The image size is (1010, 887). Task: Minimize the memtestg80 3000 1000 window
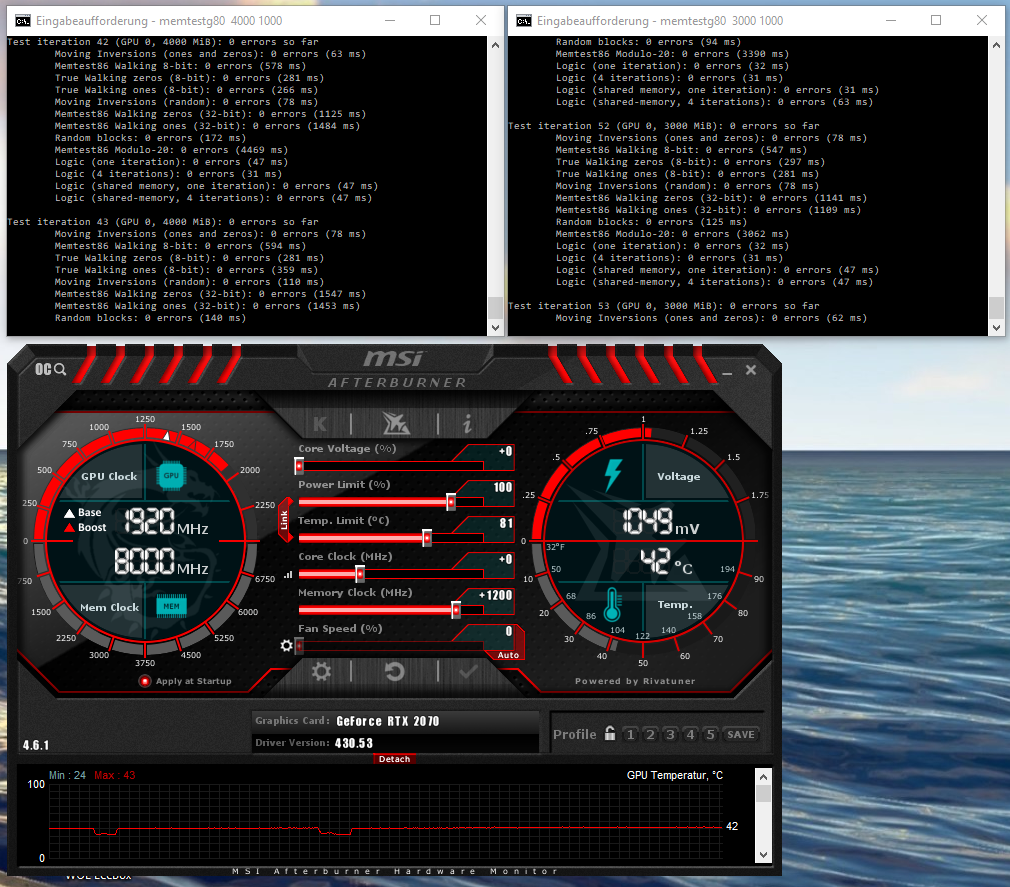click(x=891, y=20)
